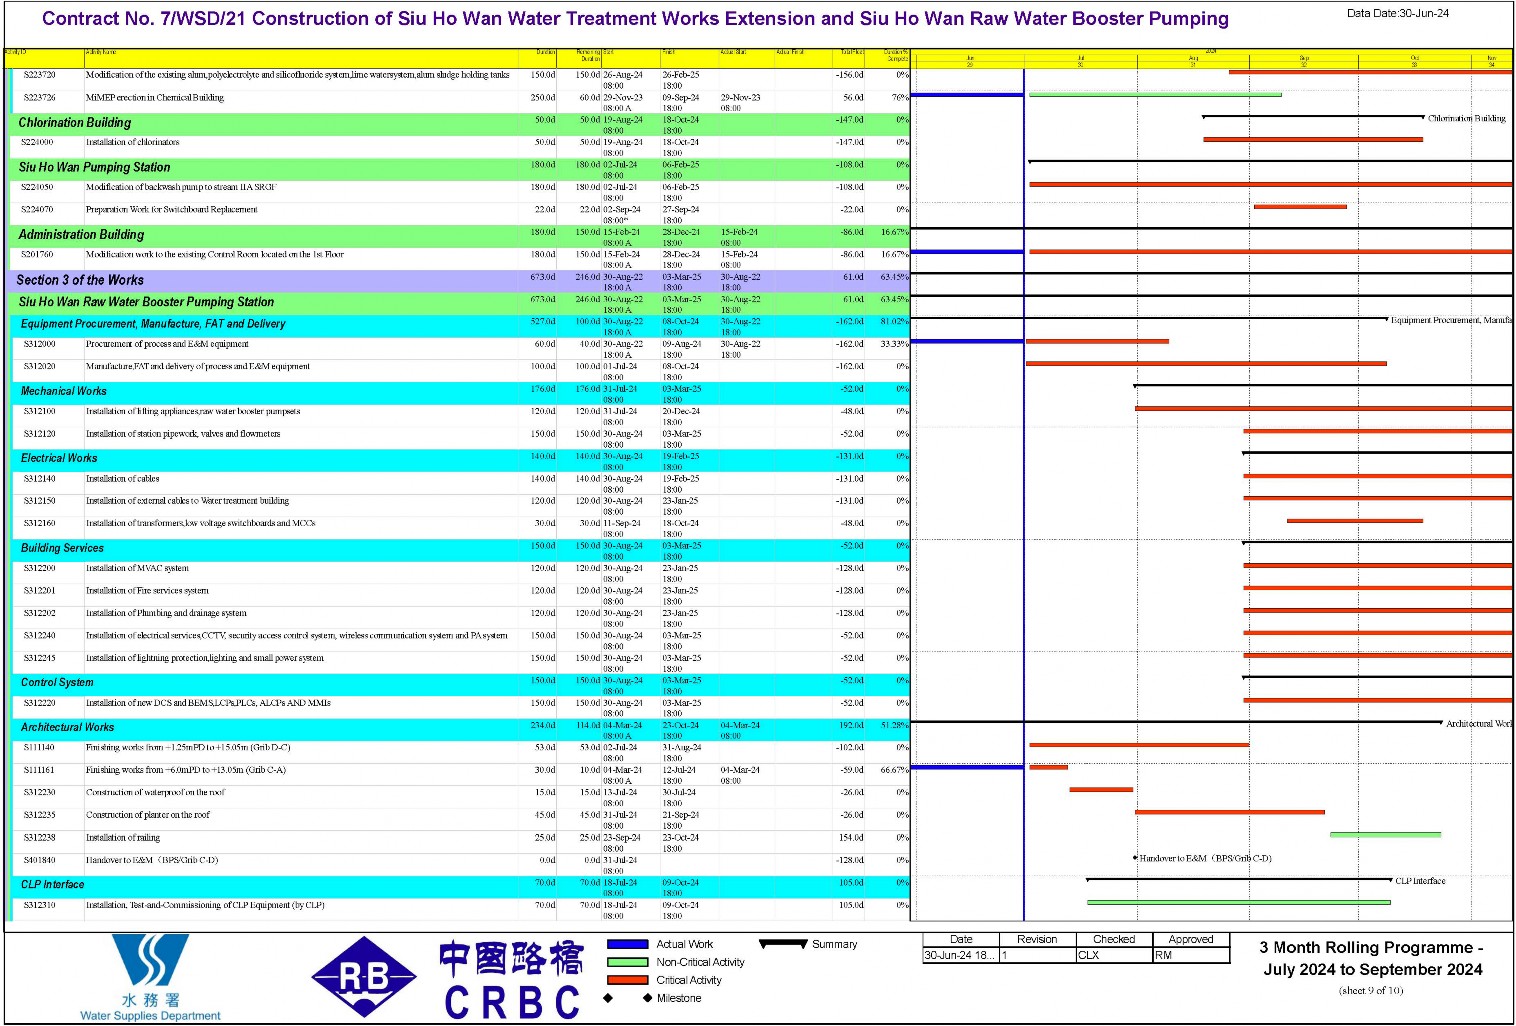The image size is (1516, 1026).
Task: Click the contract title heading
Action: (635, 18)
